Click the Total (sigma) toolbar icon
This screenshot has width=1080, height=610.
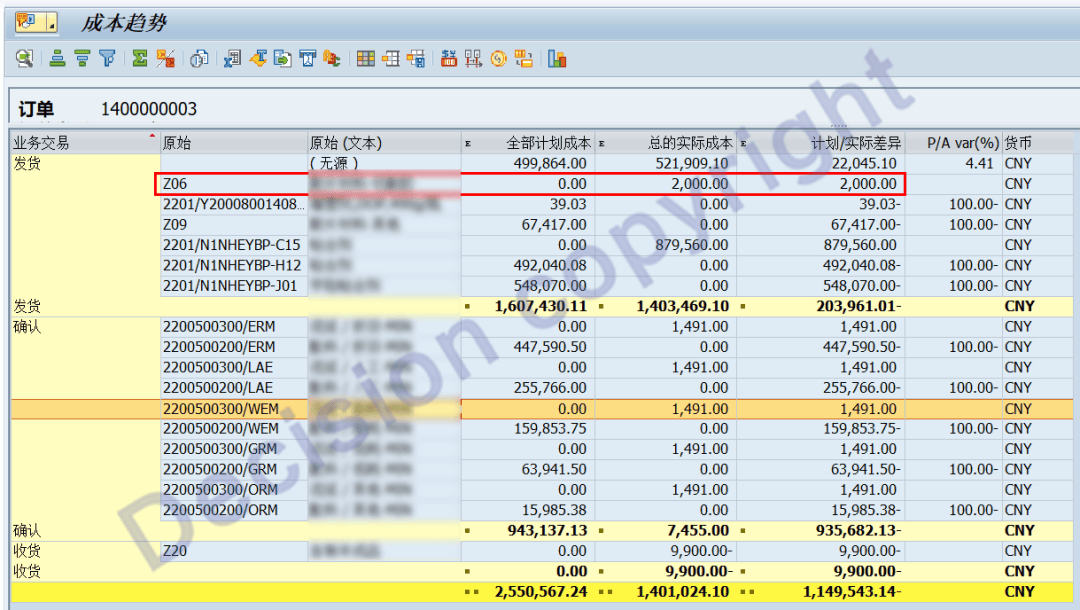pyautogui.click(x=140, y=59)
